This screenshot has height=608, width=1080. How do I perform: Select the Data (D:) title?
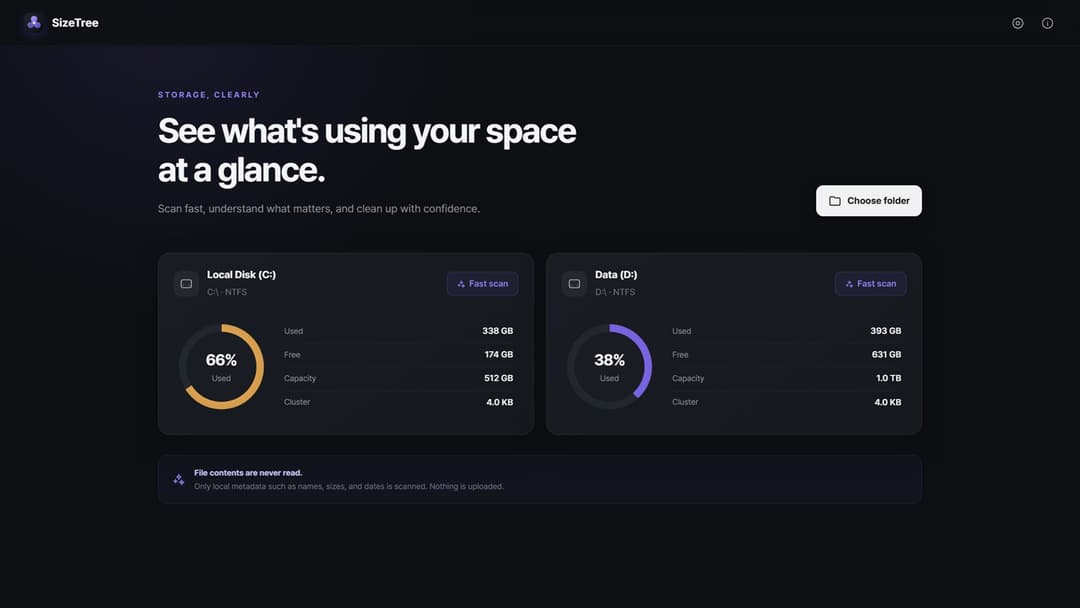[x=616, y=275]
